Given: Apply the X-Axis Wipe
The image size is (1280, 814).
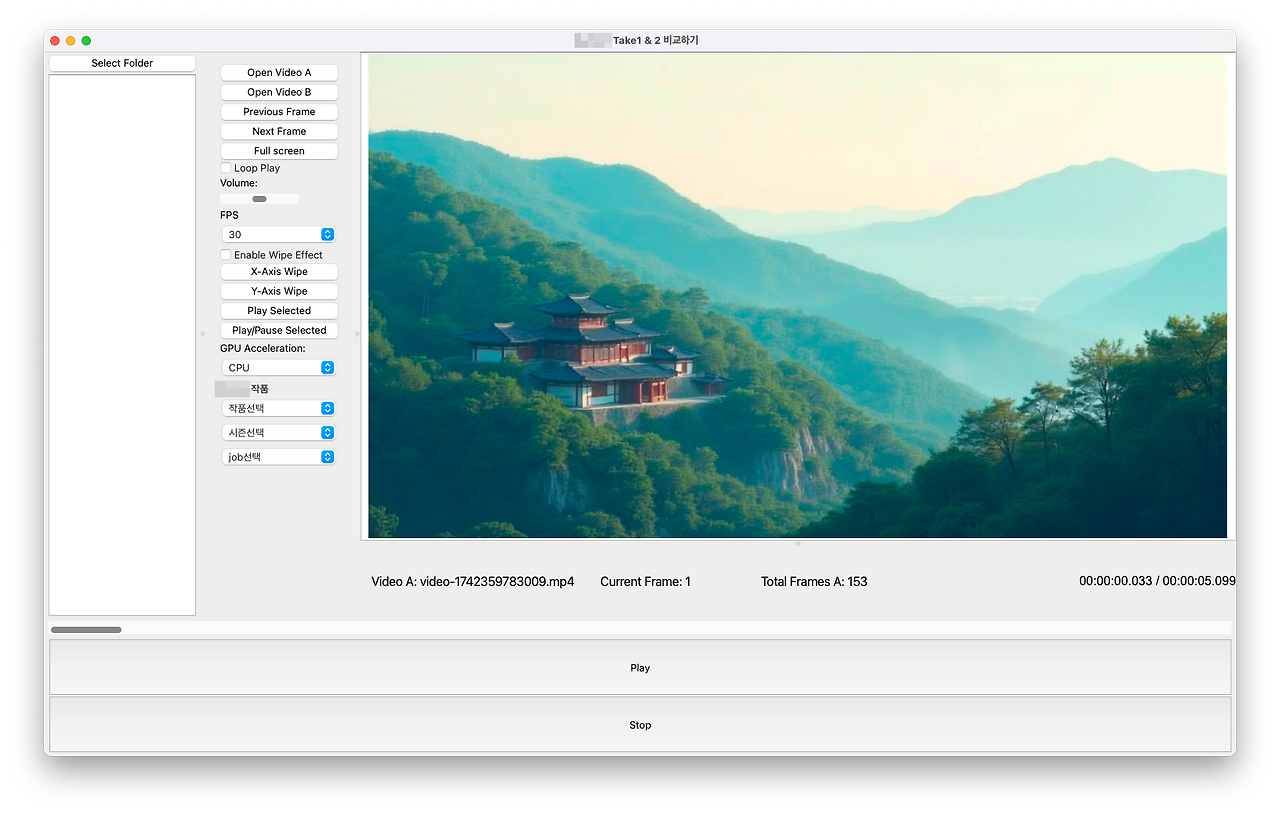Looking at the screenshot, I should [279, 272].
